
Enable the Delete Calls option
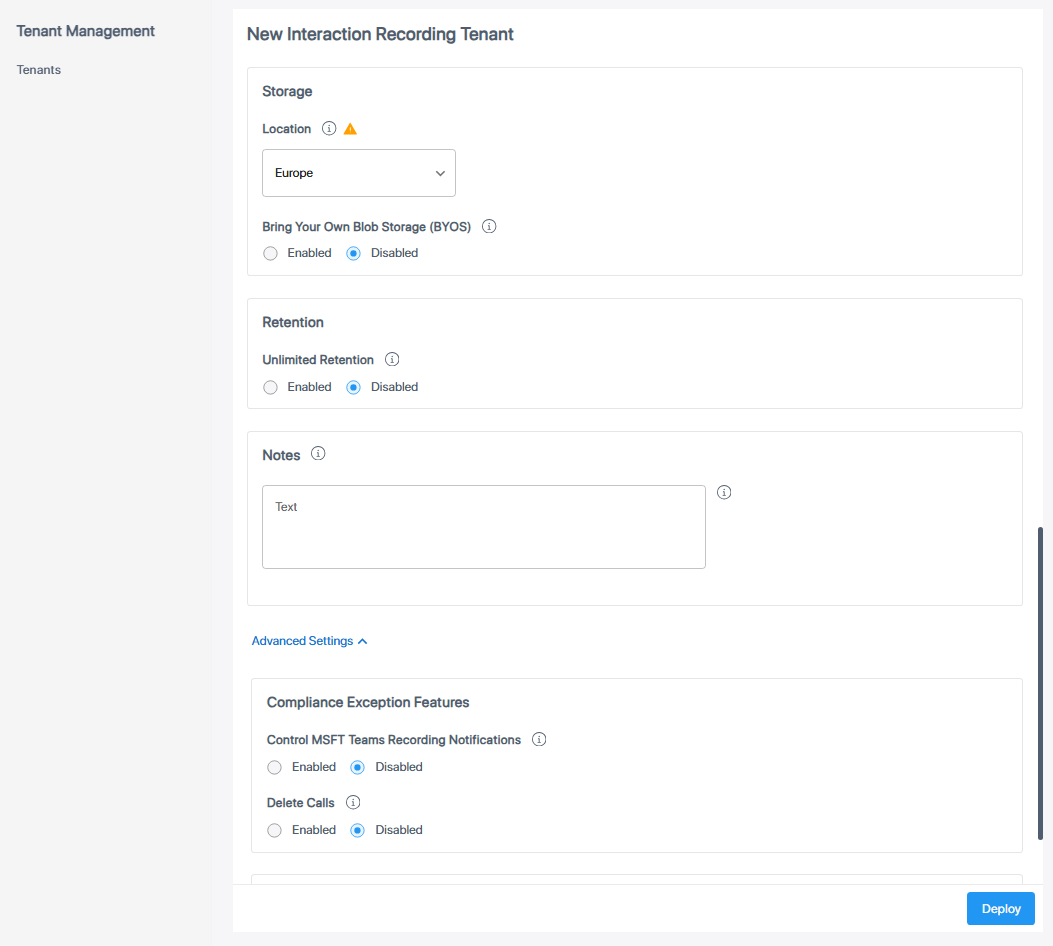pyautogui.click(x=275, y=830)
